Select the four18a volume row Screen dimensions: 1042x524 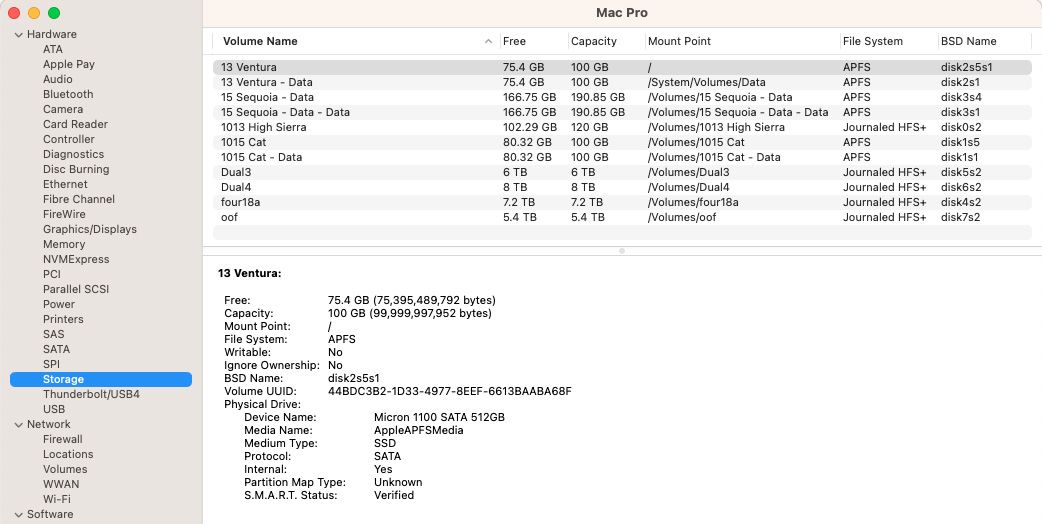[622, 203]
